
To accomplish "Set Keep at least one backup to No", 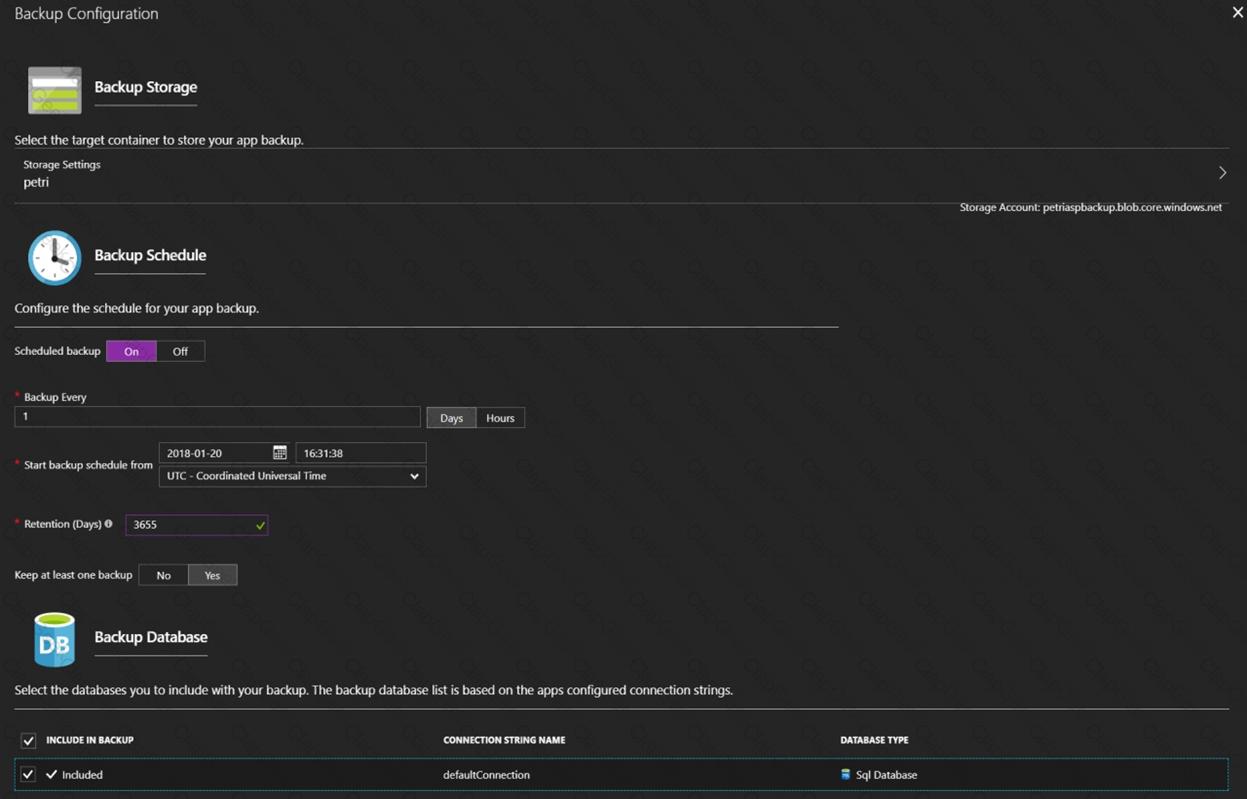I will point(163,575).
